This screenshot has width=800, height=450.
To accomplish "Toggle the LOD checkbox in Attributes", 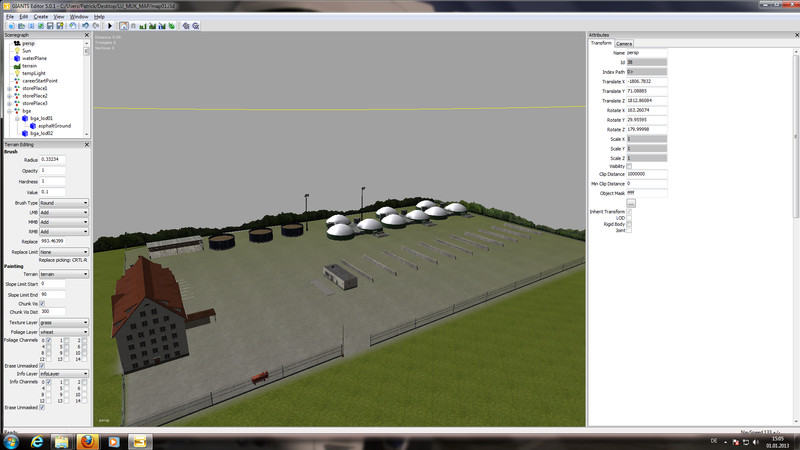I will point(629,218).
